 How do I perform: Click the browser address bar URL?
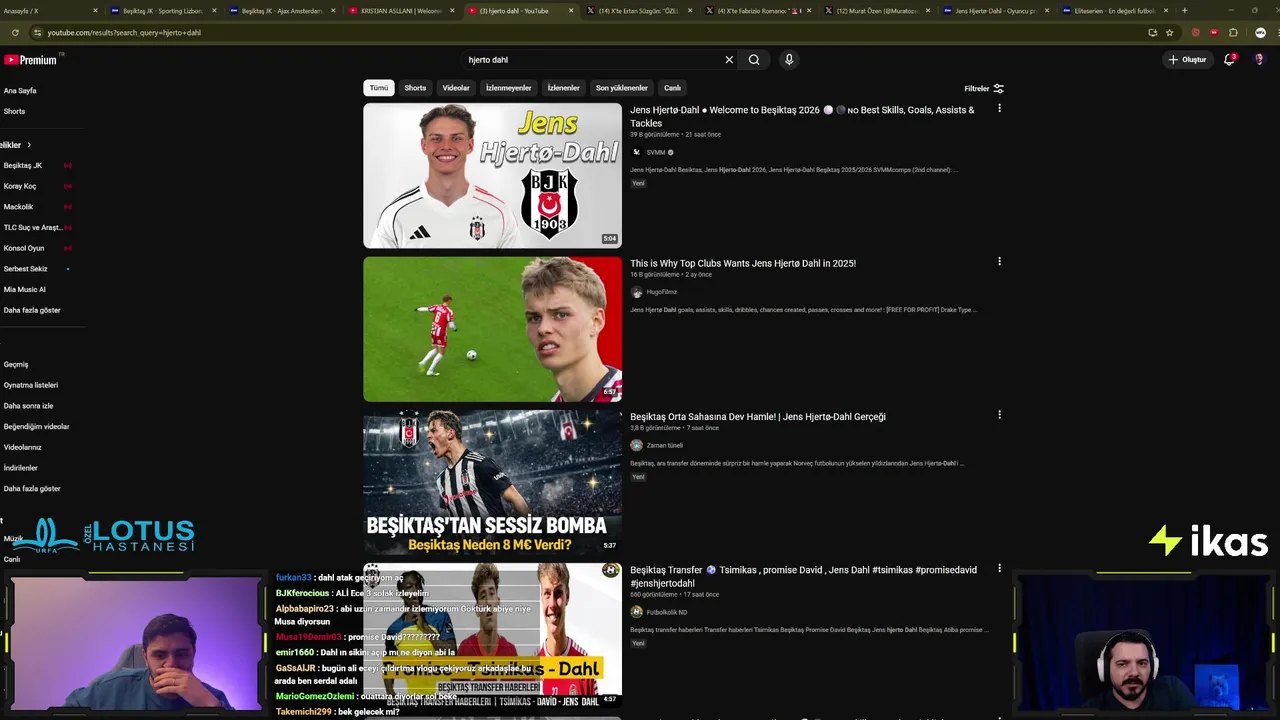pos(124,32)
